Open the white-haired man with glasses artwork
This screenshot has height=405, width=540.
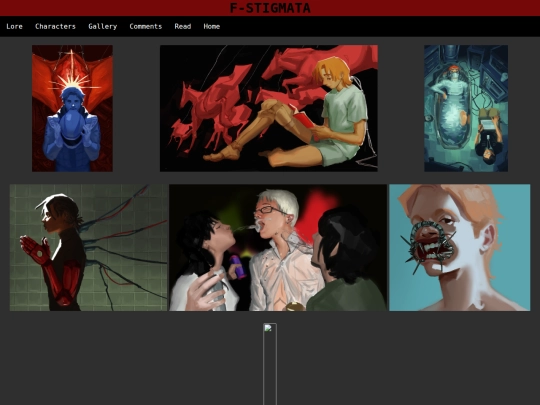(278, 248)
